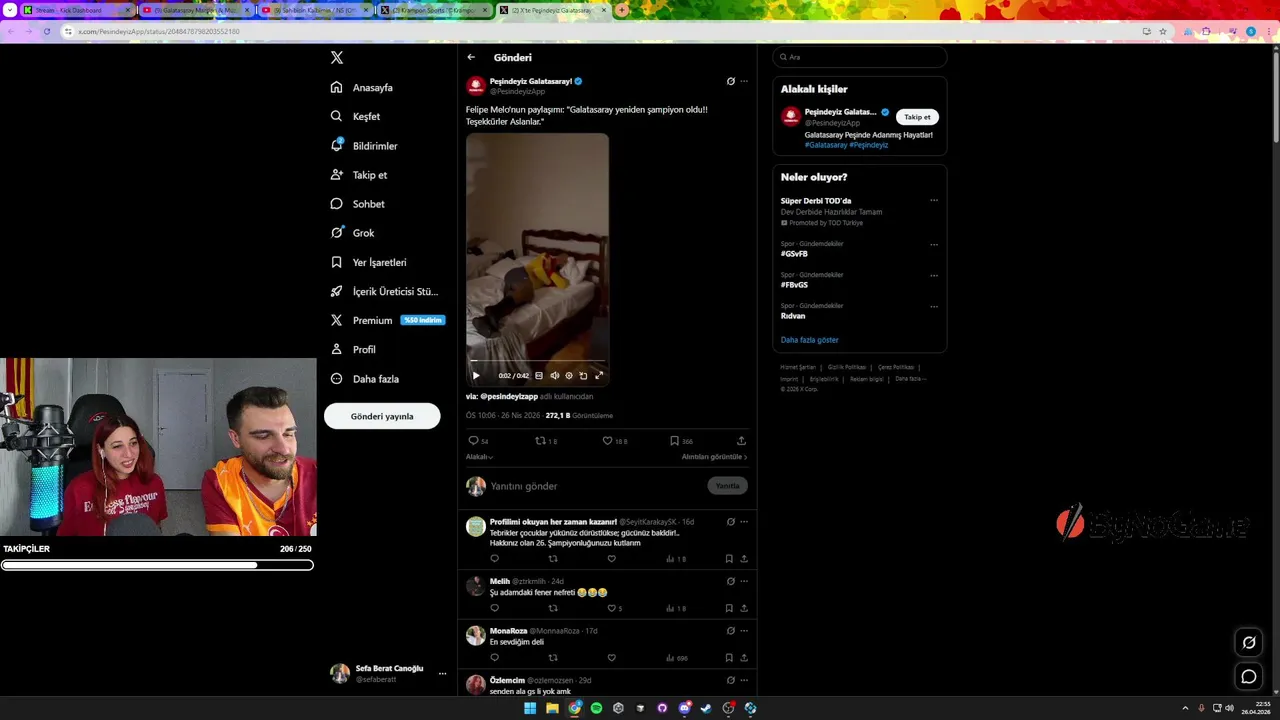Play the video in the post
The width and height of the screenshot is (1280, 720).
point(476,376)
